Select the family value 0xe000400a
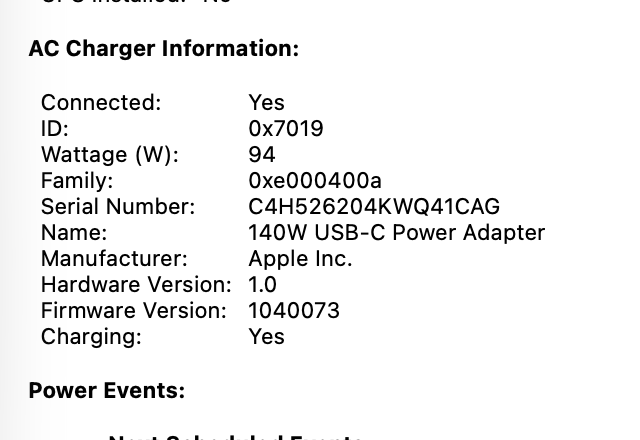640x440 pixels. (314, 181)
